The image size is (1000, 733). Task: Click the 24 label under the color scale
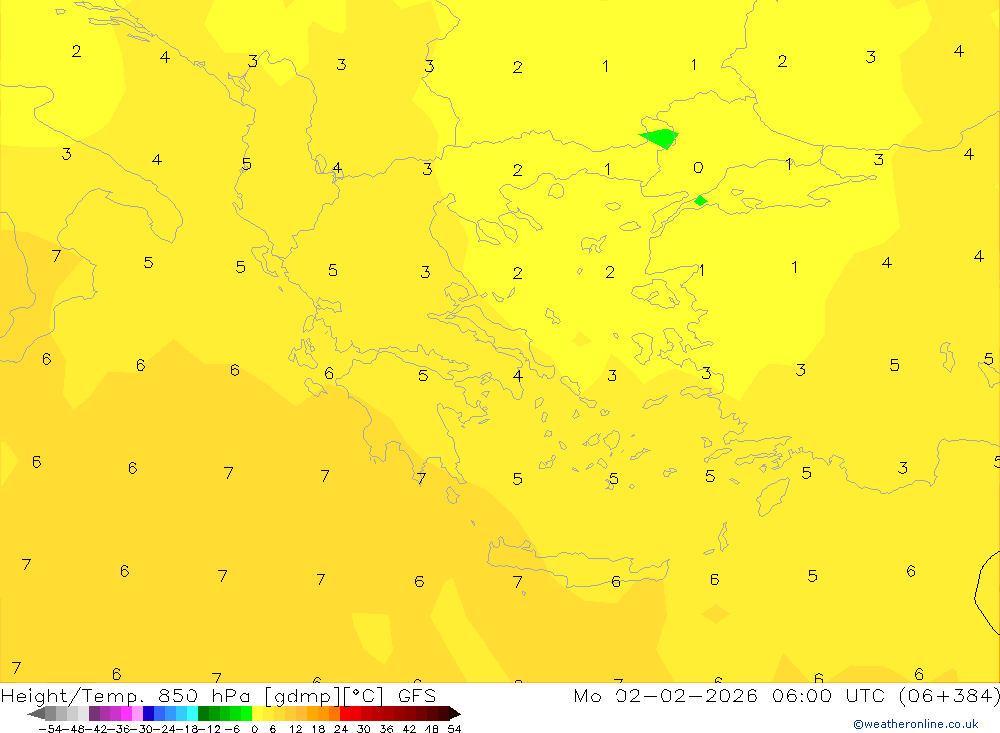(x=341, y=729)
